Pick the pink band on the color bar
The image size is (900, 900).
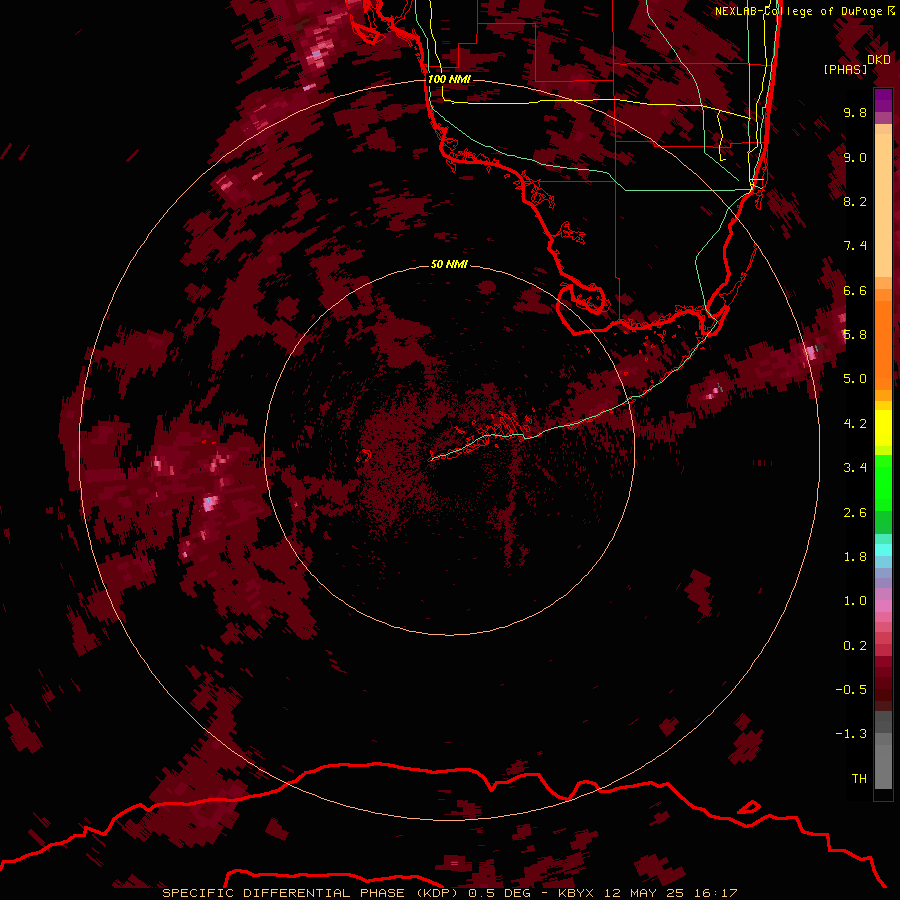coord(883,606)
